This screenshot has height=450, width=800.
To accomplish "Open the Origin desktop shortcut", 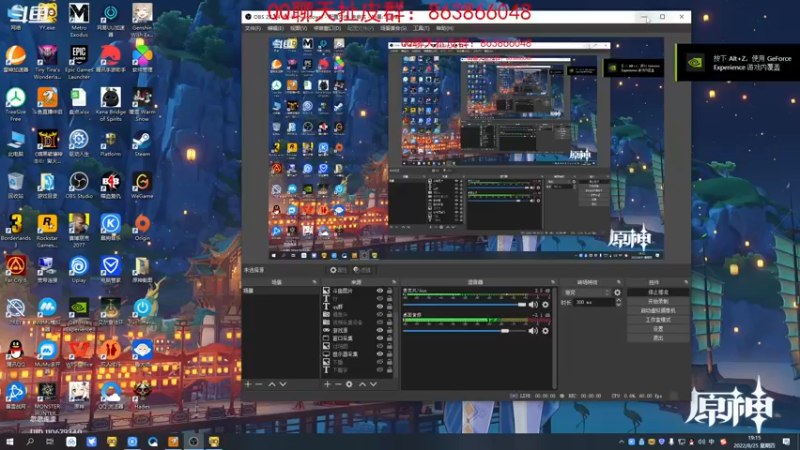I will [142, 228].
